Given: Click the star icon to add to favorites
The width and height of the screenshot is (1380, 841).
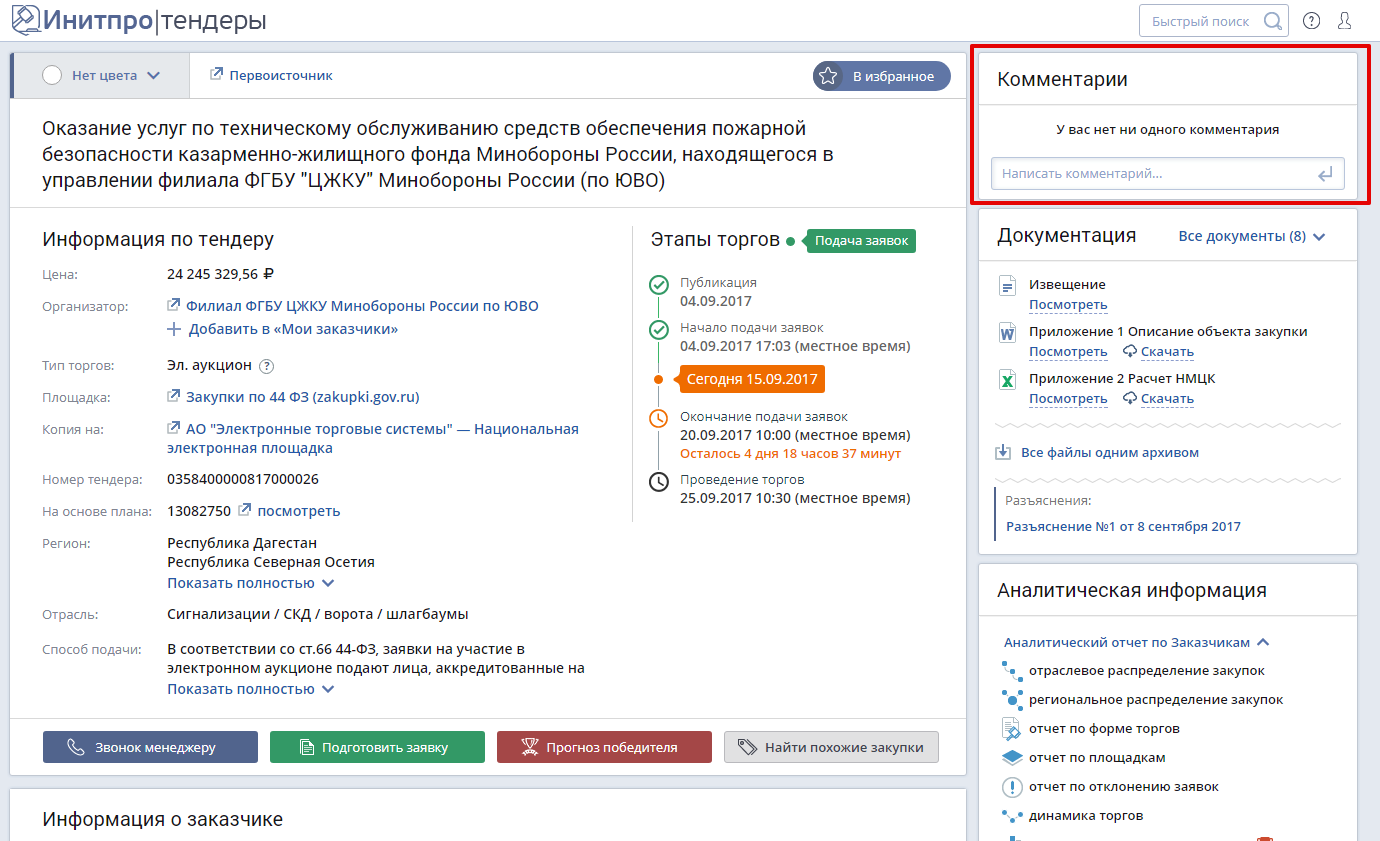Looking at the screenshot, I should coord(828,76).
